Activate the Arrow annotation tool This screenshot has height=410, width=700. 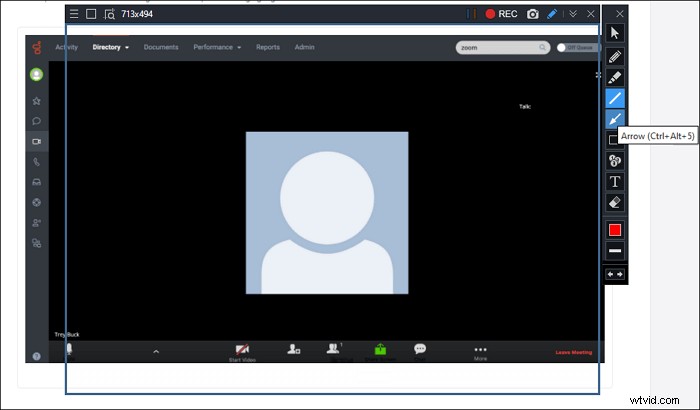point(615,119)
